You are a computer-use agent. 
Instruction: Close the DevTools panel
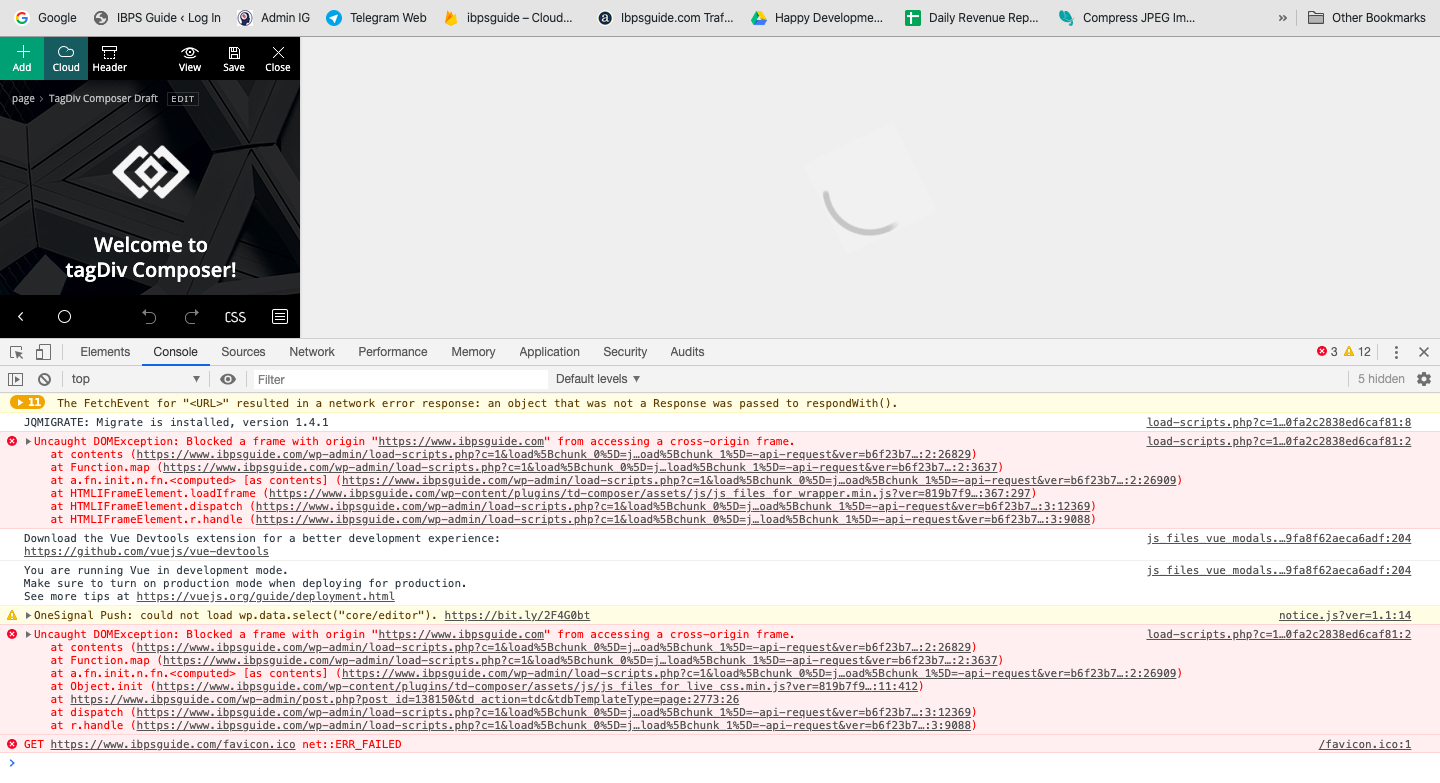pyautogui.click(x=1424, y=352)
